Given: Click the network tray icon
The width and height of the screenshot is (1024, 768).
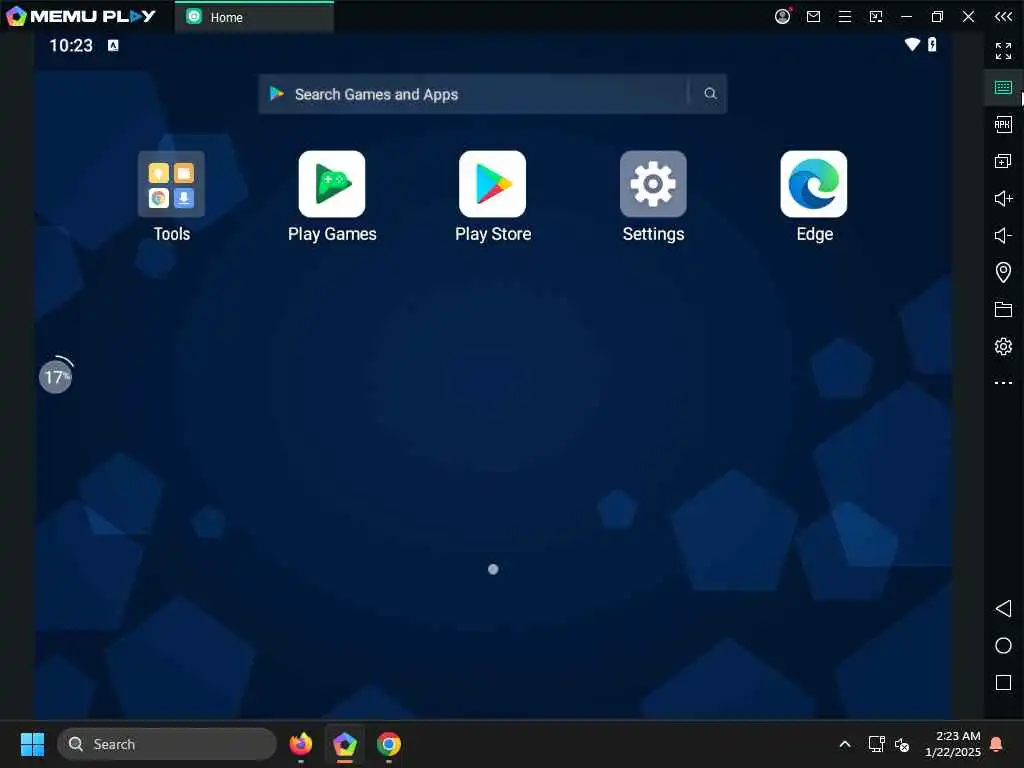Looking at the screenshot, I should click(x=876, y=744).
